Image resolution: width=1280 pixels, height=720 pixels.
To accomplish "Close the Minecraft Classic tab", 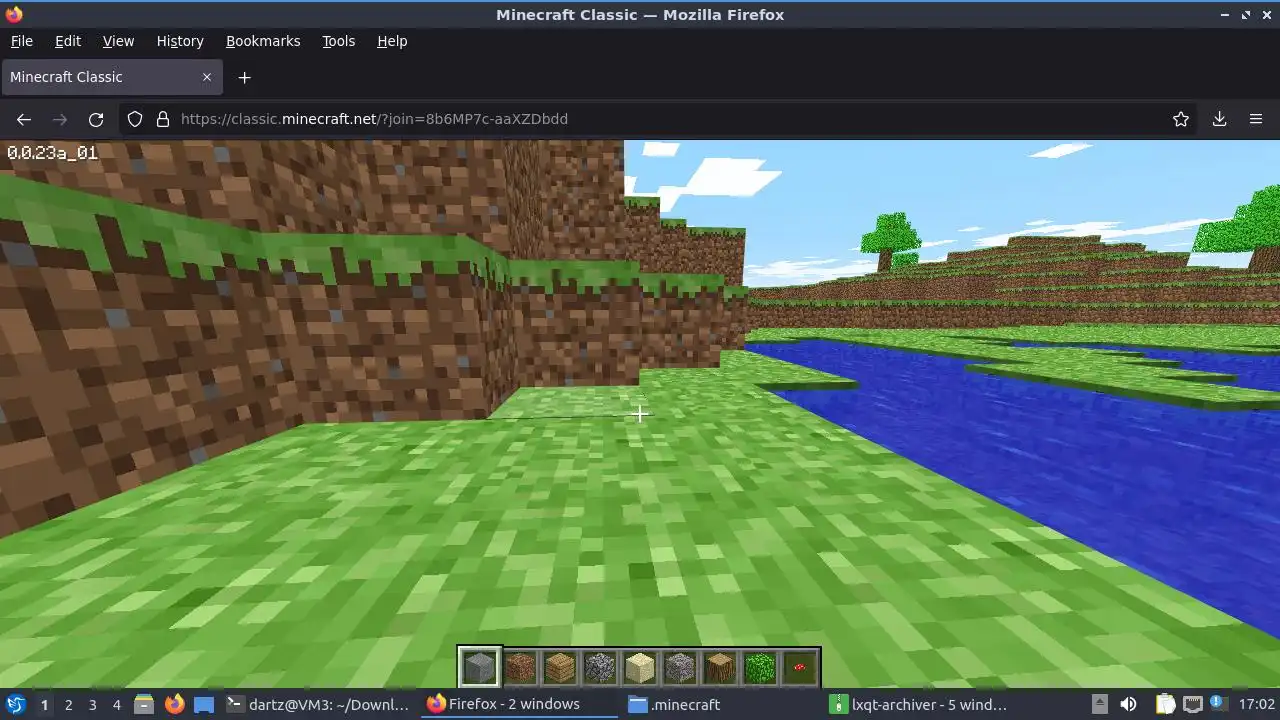I will click(207, 77).
